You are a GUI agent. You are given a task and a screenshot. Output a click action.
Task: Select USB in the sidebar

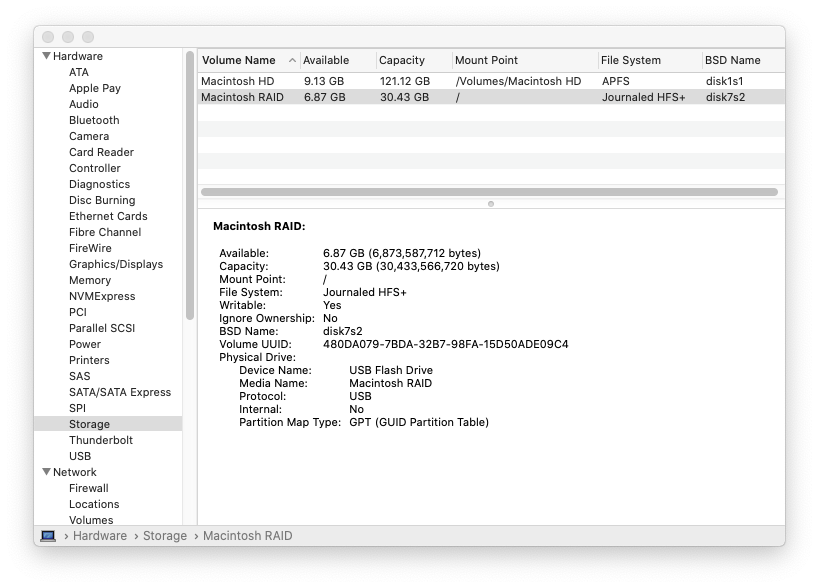pos(80,456)
